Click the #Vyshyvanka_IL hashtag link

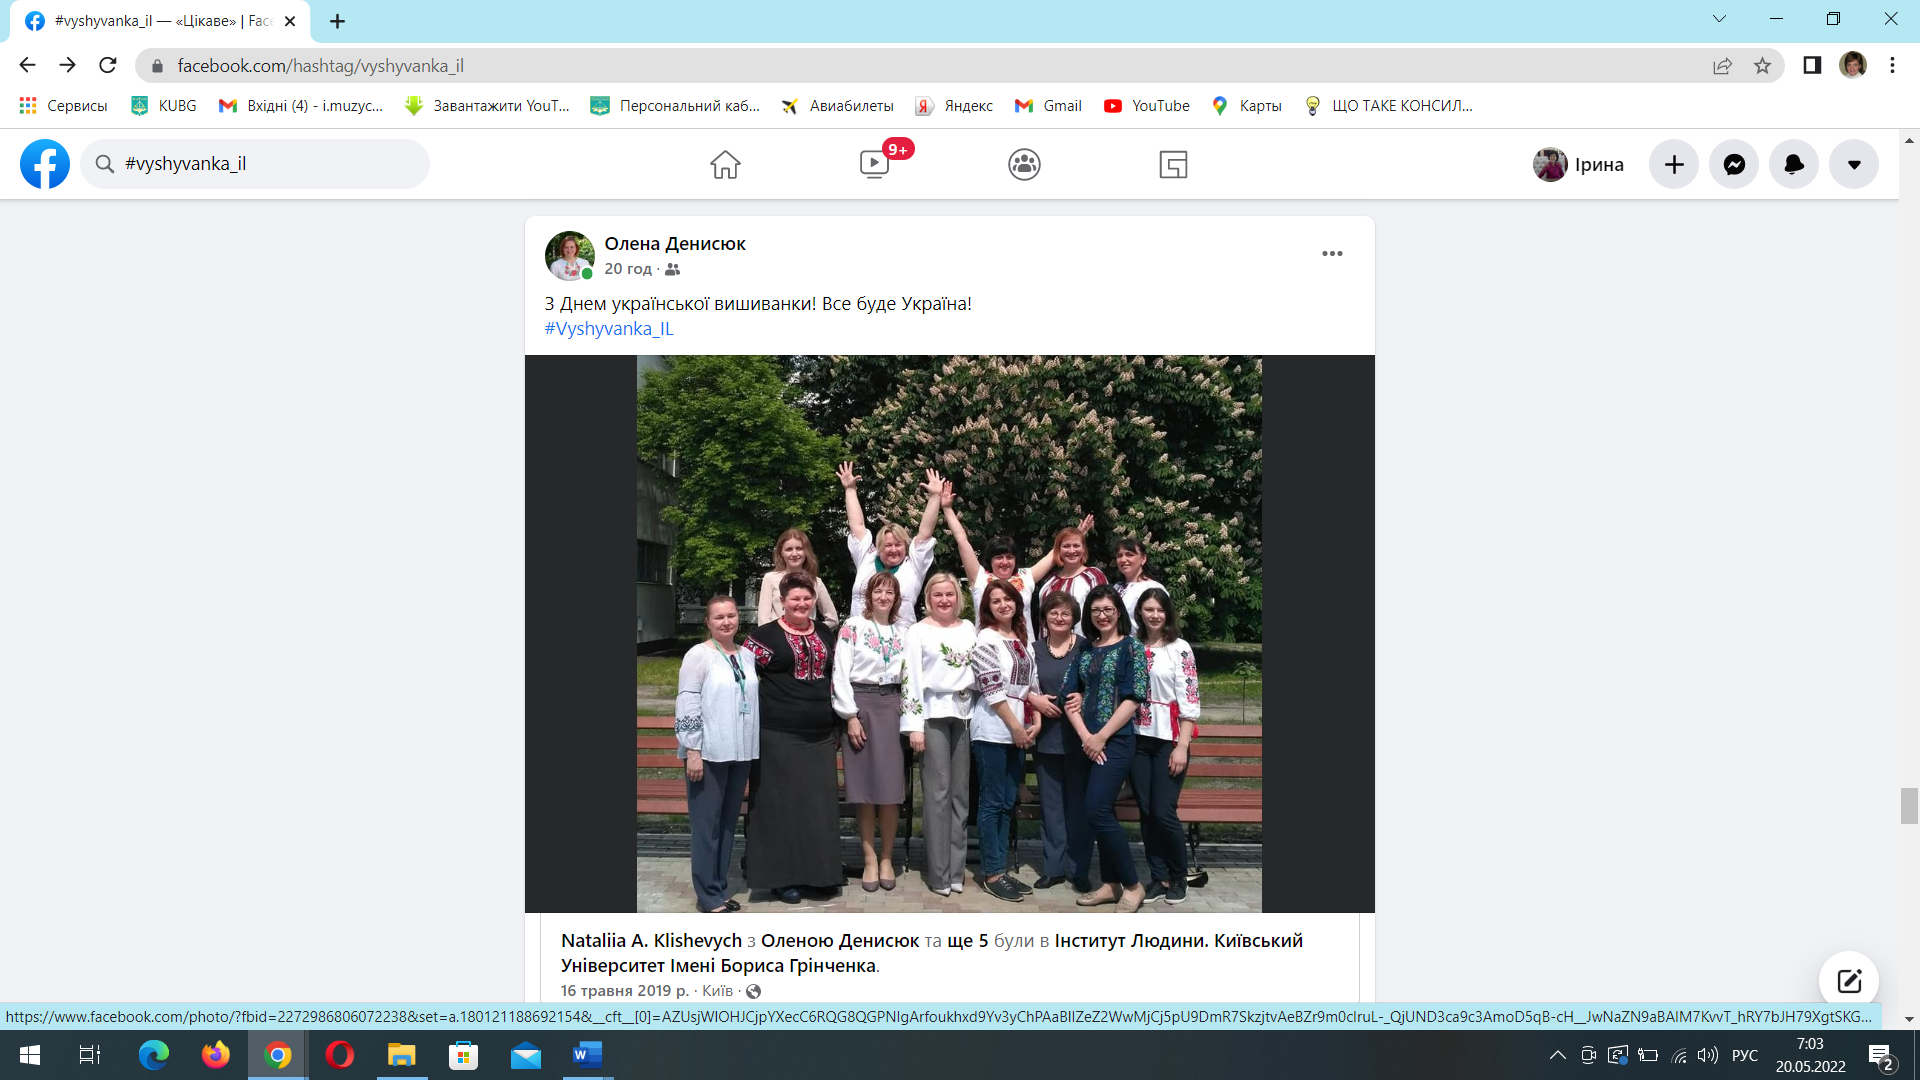[609, 329]
